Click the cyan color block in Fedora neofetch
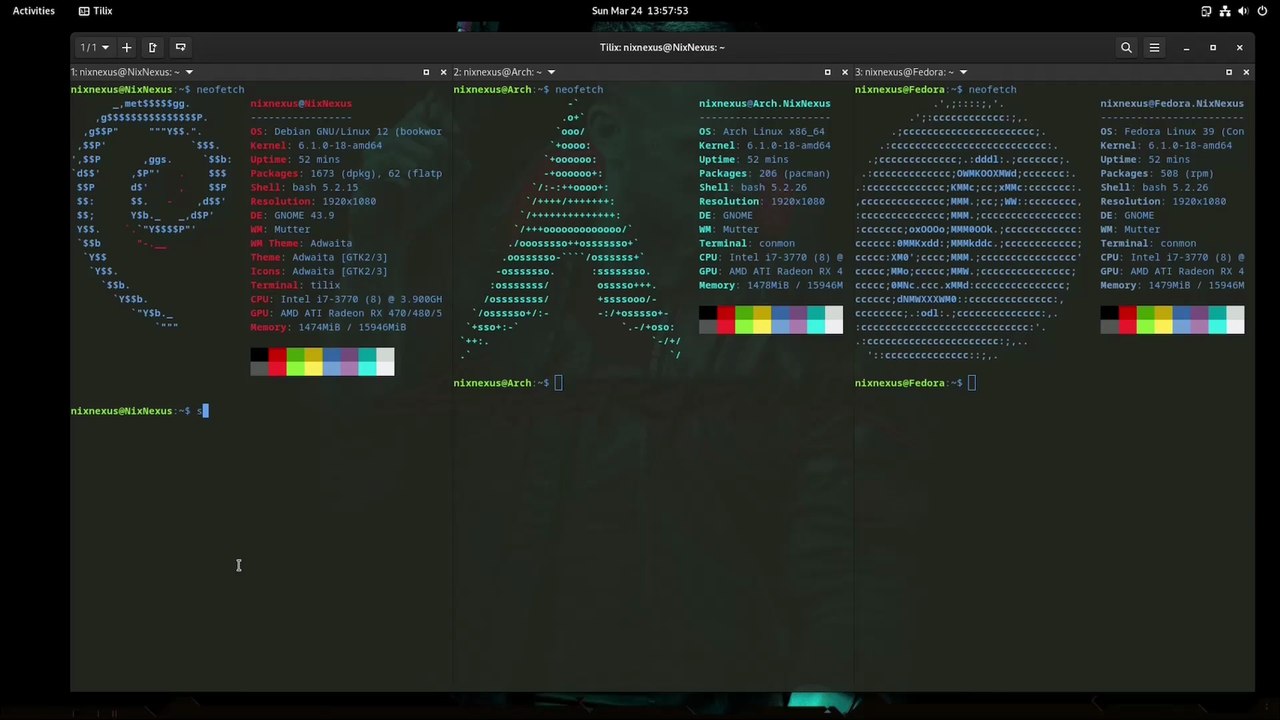The image size is (1280, 720). (1217, 320)
